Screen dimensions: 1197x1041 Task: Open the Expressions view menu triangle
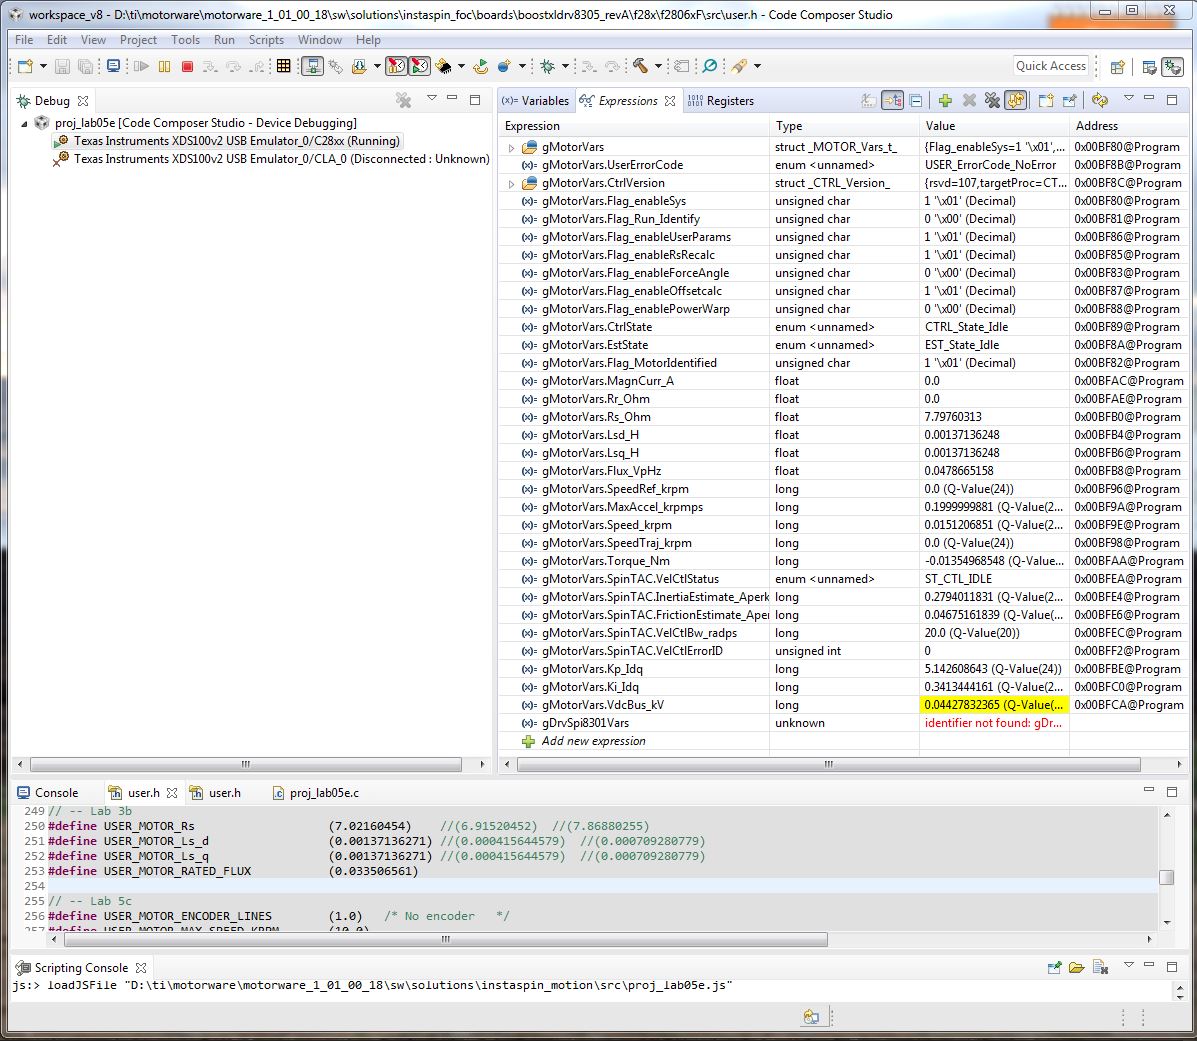click(x=1128, y=98)
